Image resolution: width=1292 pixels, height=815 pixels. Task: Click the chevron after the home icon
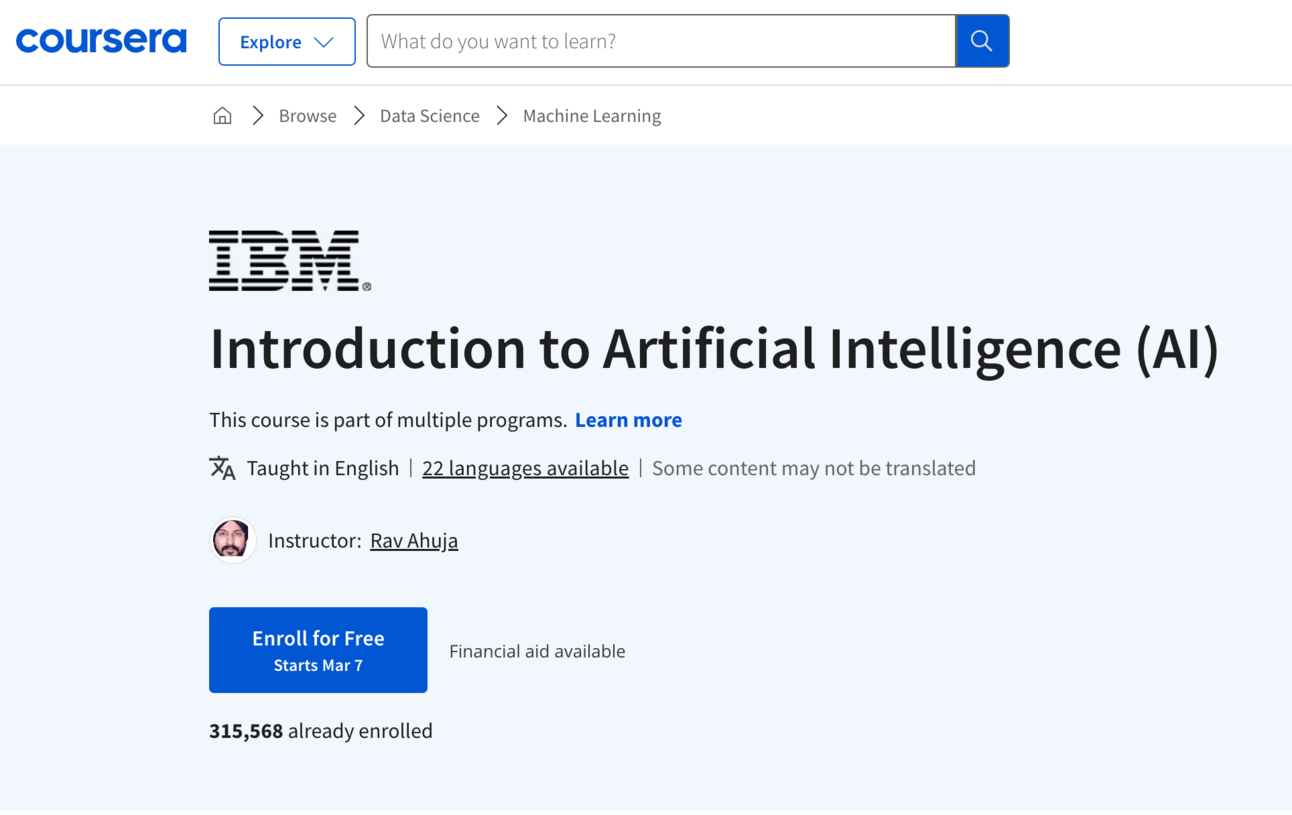click(x=258, y=116)
